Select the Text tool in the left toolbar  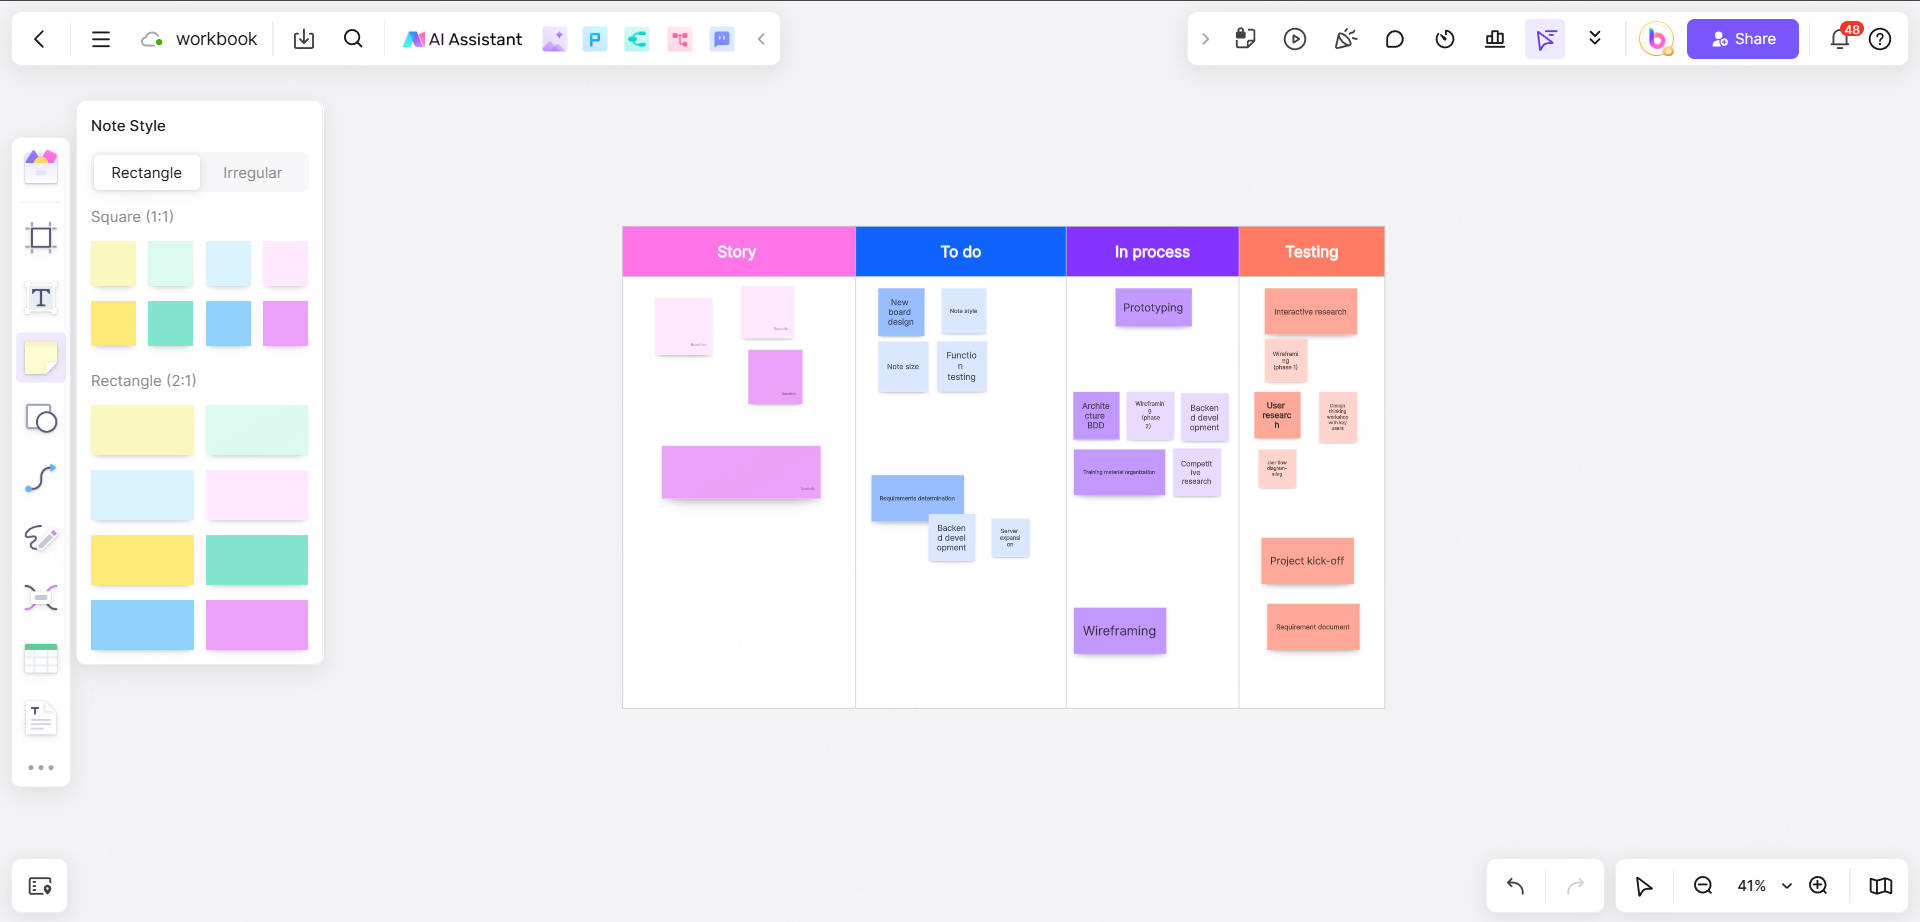point(41,298)
